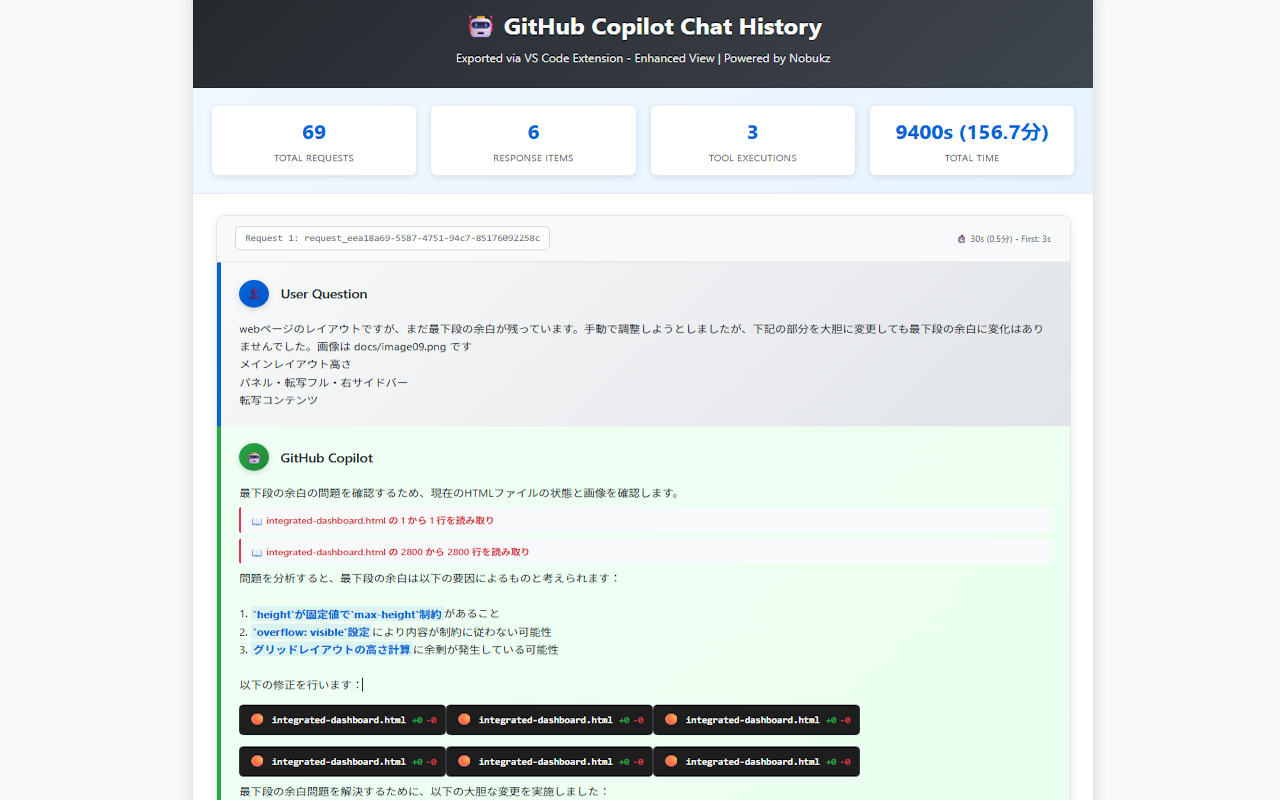Click the '30s (0.5分) - First: 3s' timing text
The height and width of the screenshot is (800, 1280).
pyautogui.click(x=1011, y=239)
